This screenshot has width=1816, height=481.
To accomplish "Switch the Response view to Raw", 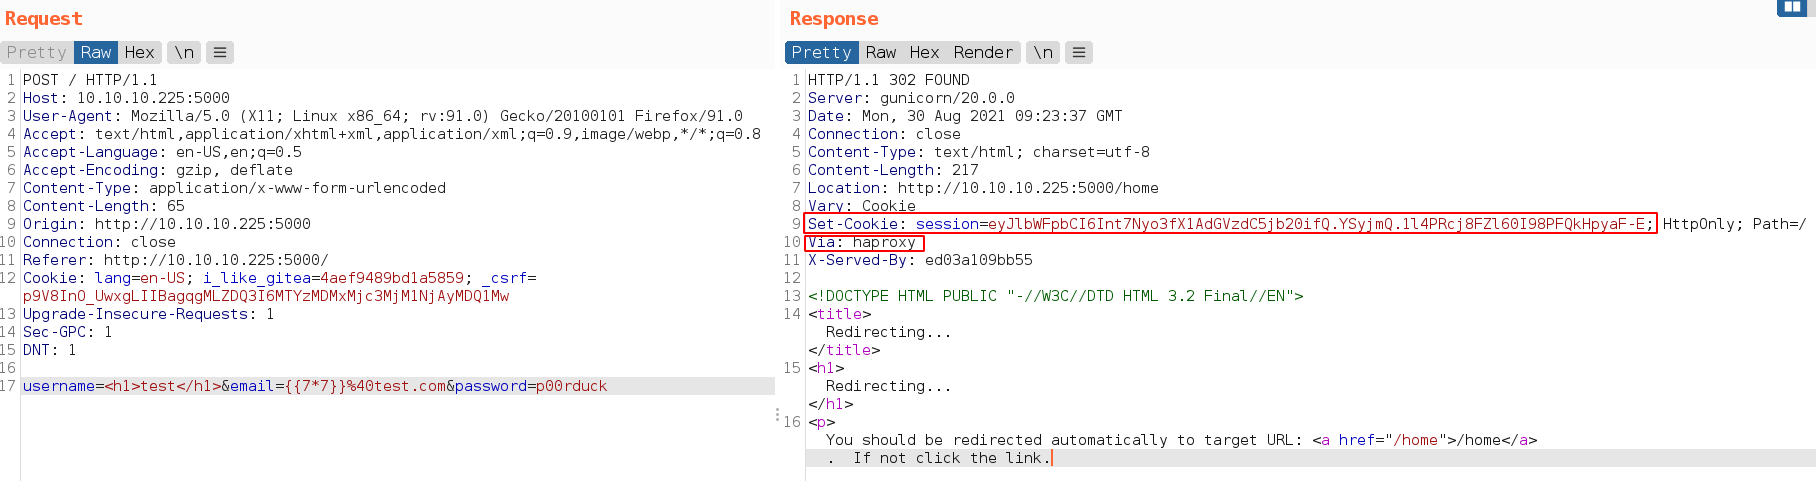I will tap(880, 53).
